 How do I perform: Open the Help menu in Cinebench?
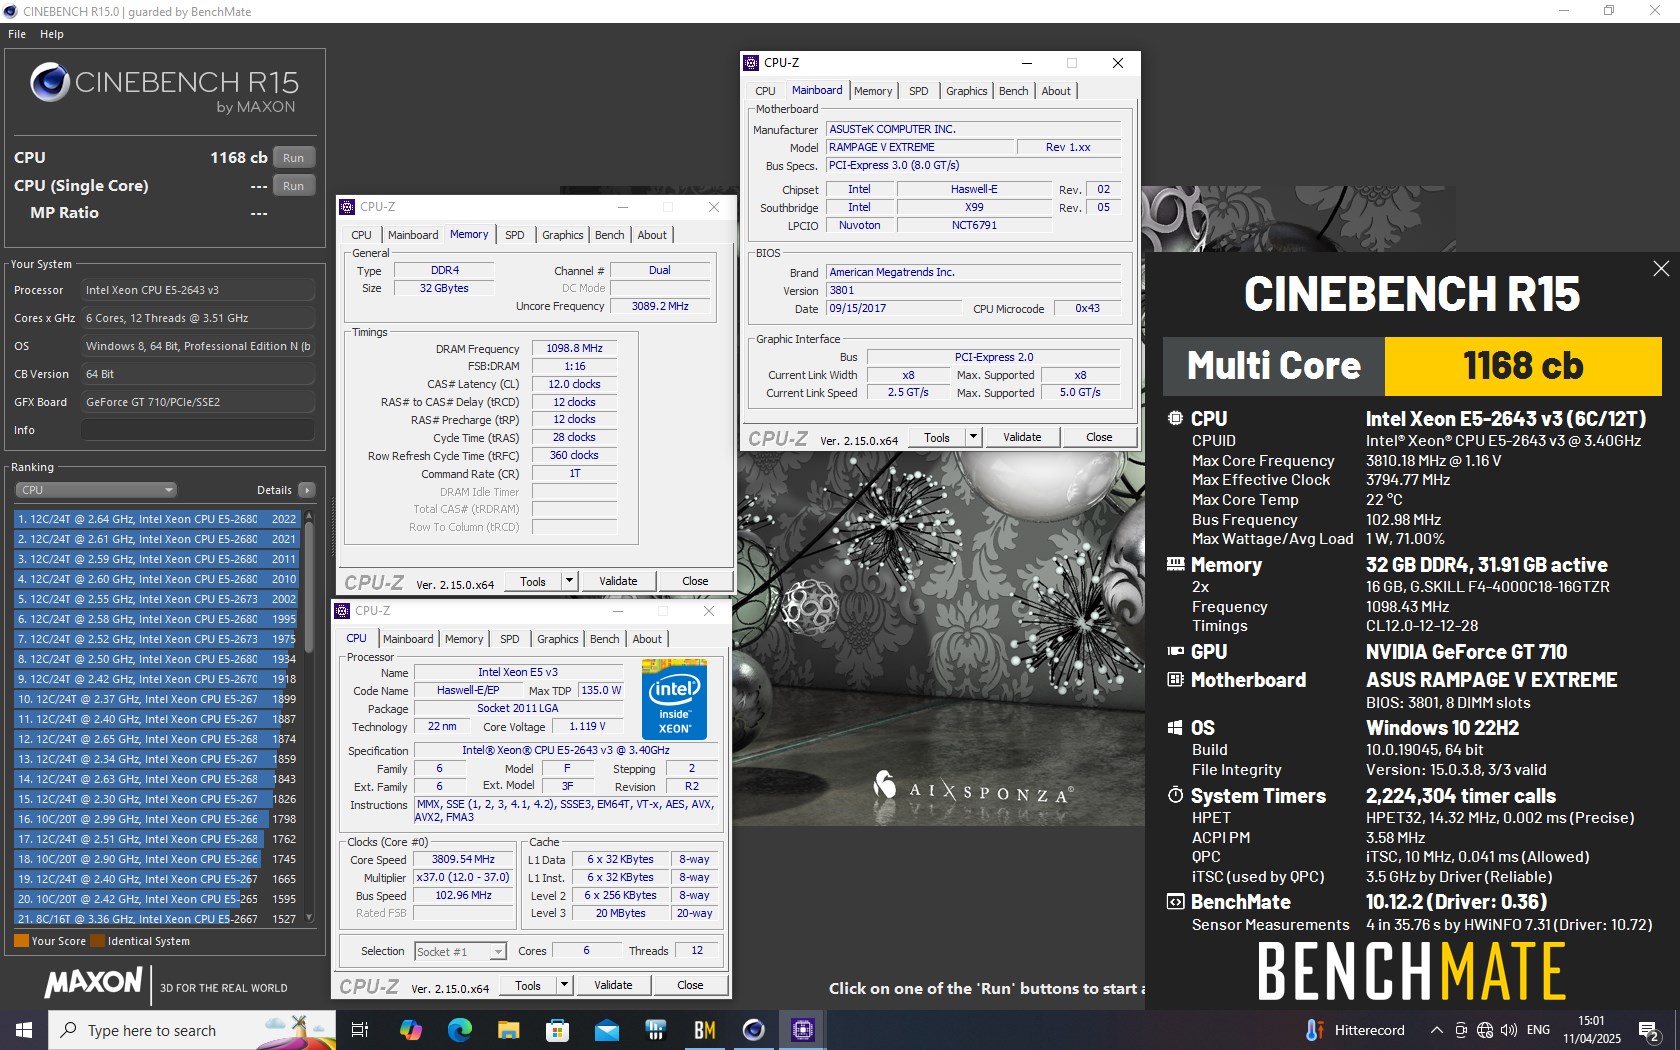coord(52,34)
